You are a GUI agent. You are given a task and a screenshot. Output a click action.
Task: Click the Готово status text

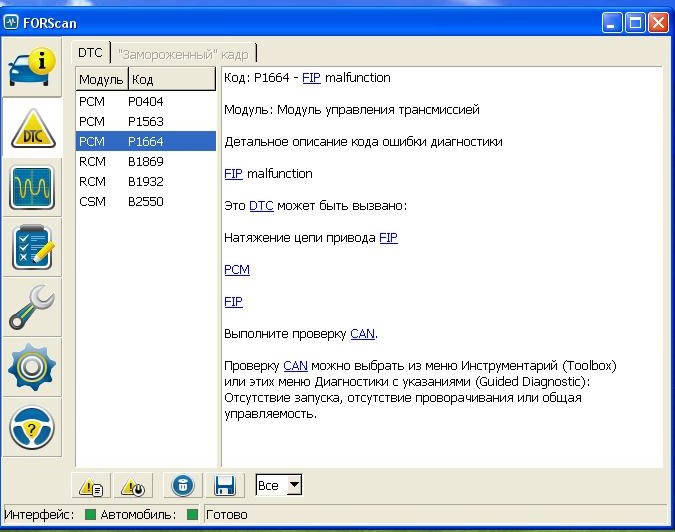click(226, 515)
